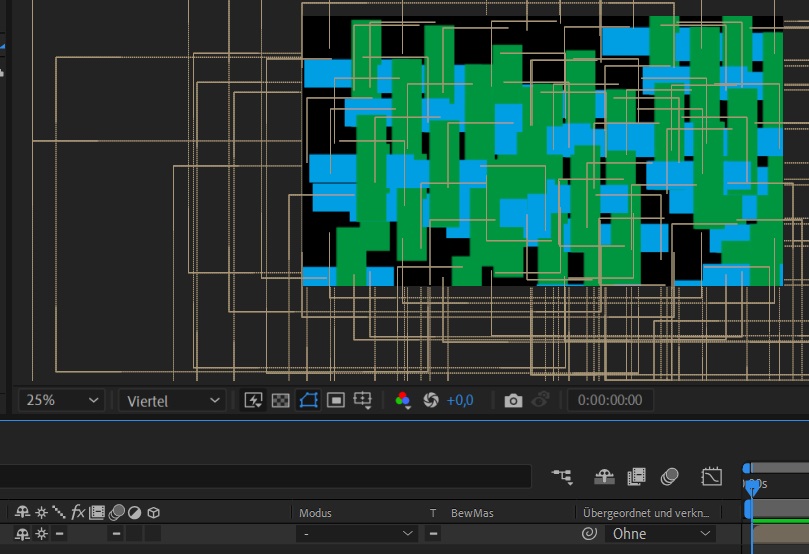Click the layer's 3D layer switch box

click(x=153, y=533)
